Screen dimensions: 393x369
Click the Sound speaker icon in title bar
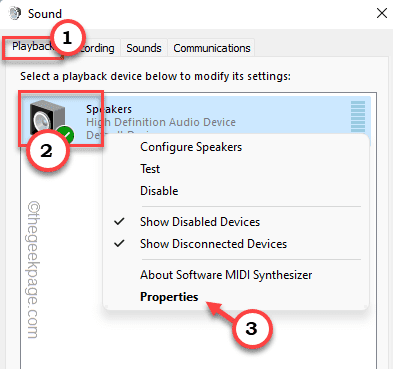(15, 13)
